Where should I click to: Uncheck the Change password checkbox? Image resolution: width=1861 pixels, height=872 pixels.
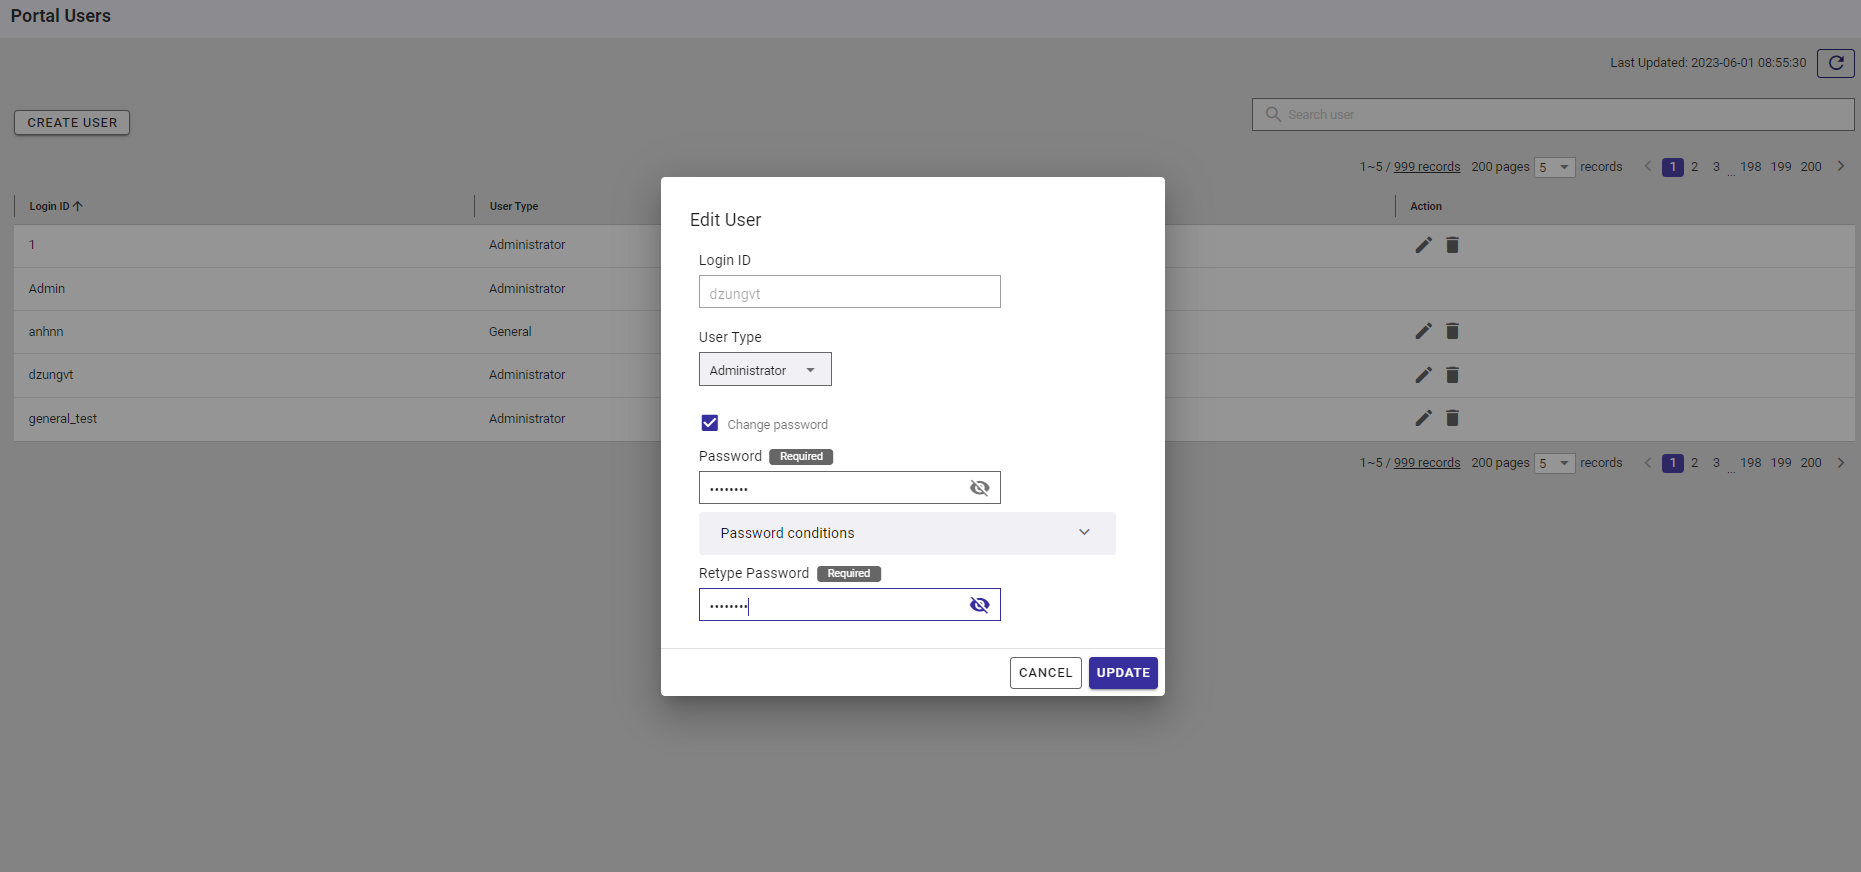[x=710, y=423]
